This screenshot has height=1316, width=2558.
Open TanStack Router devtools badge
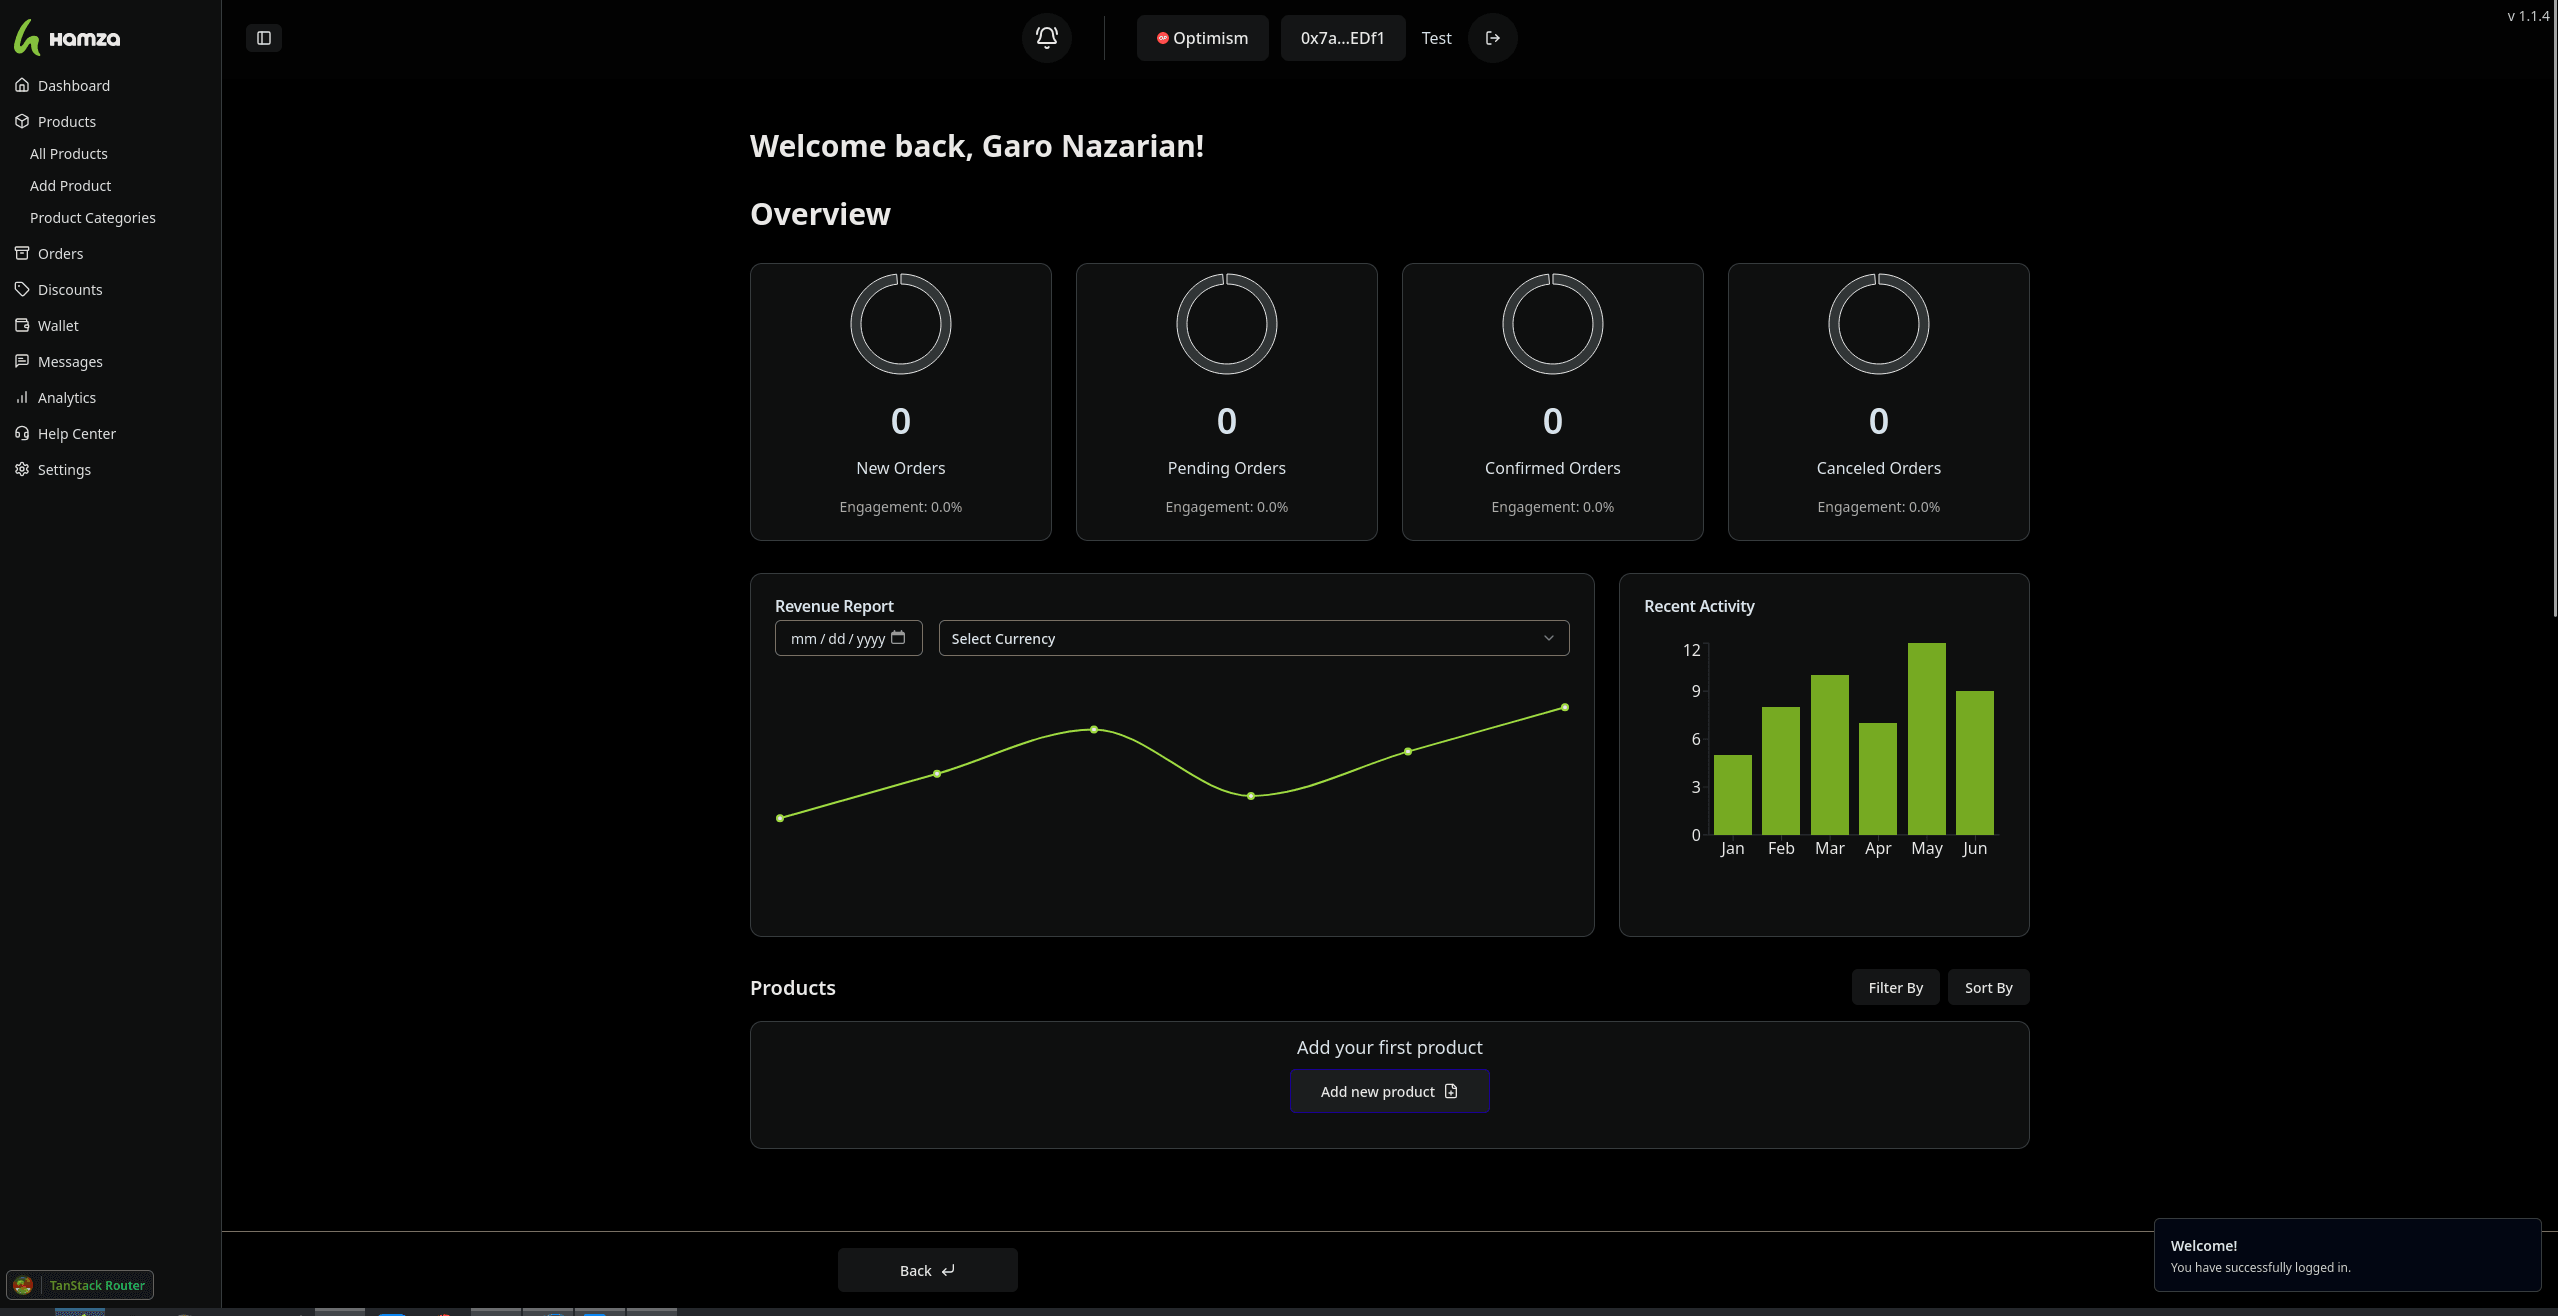(x=80, y=1285)
